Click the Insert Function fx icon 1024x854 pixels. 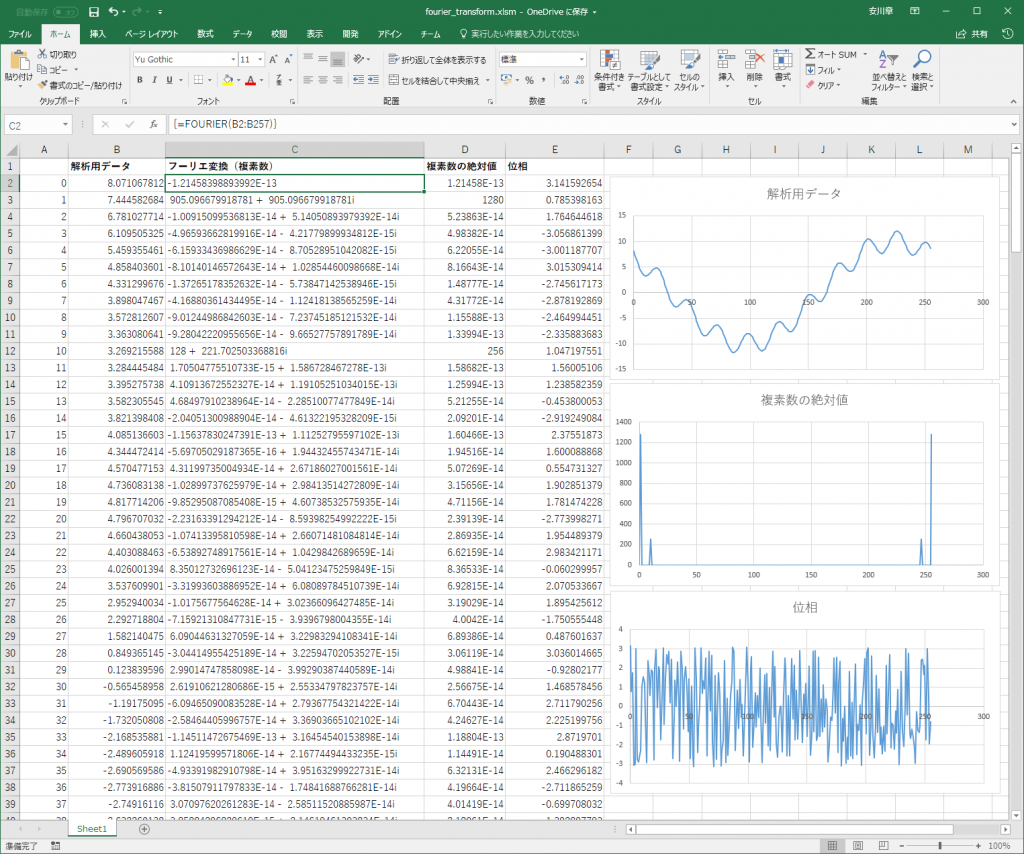pyautogui.click(x=153, y=124)
